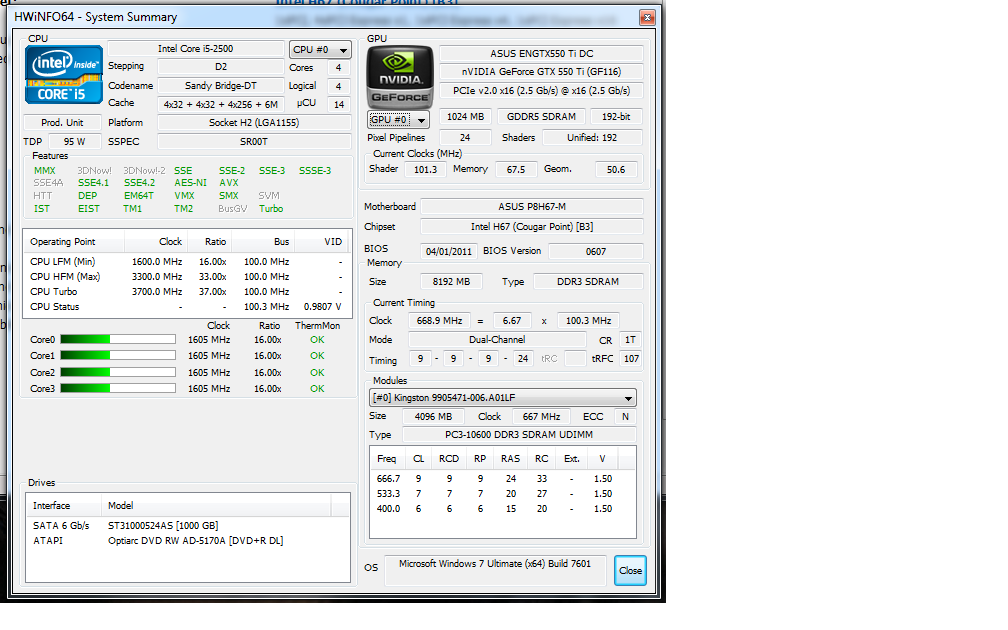
Task: Click the SSSE-3 feature label
Action: pos(315,170)
